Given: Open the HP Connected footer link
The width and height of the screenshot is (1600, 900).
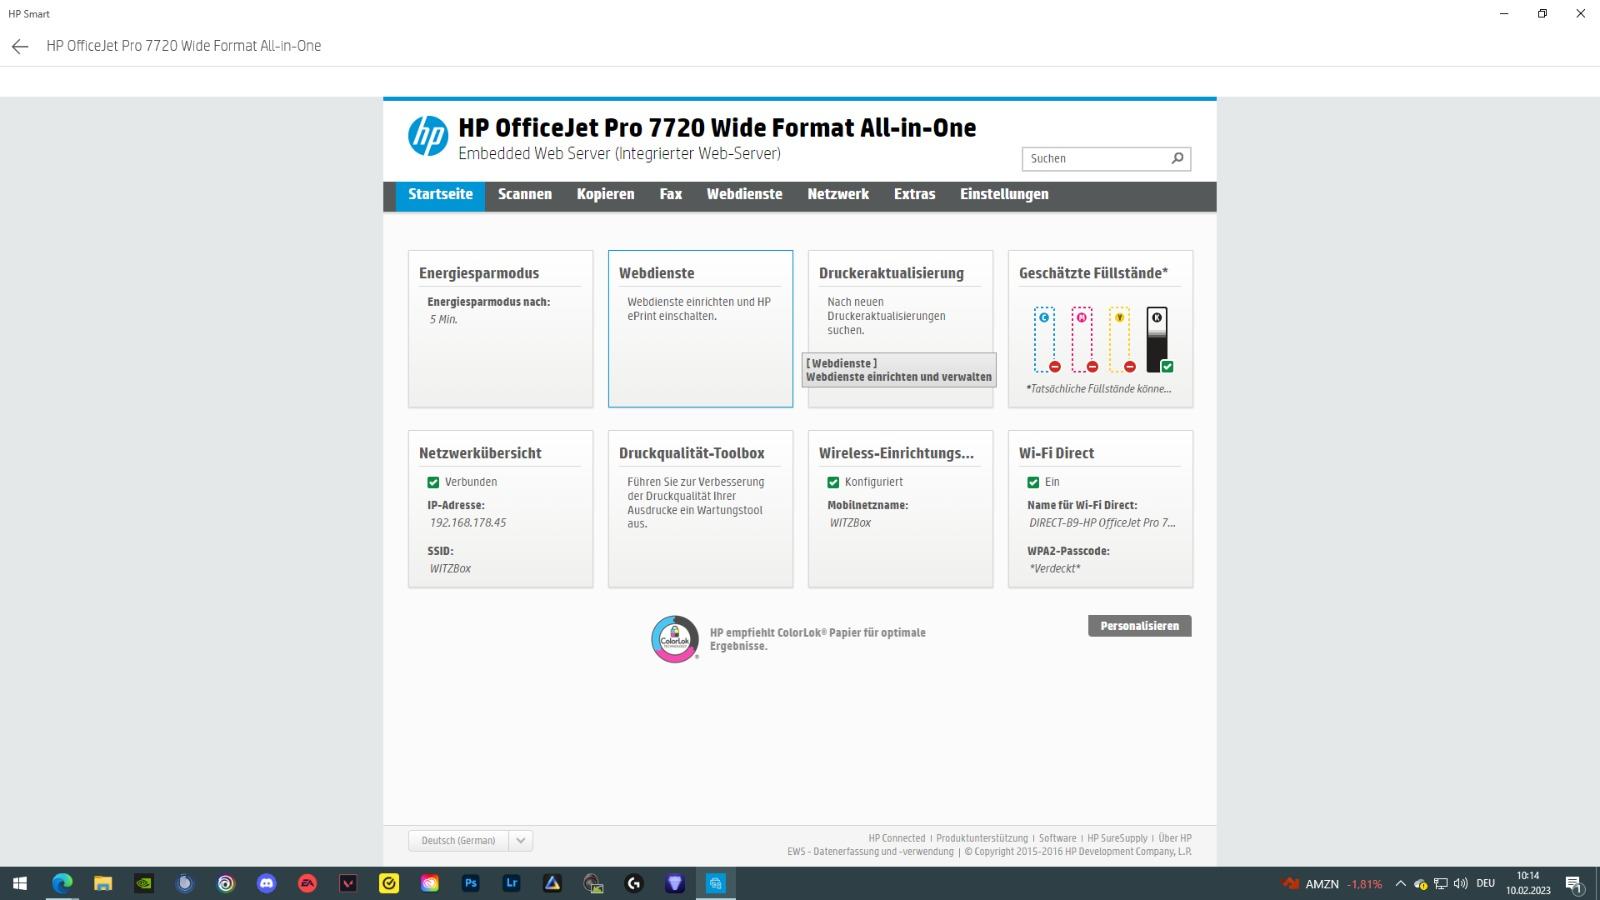Looking at the screenshot, I should click(x=897, y=838).
